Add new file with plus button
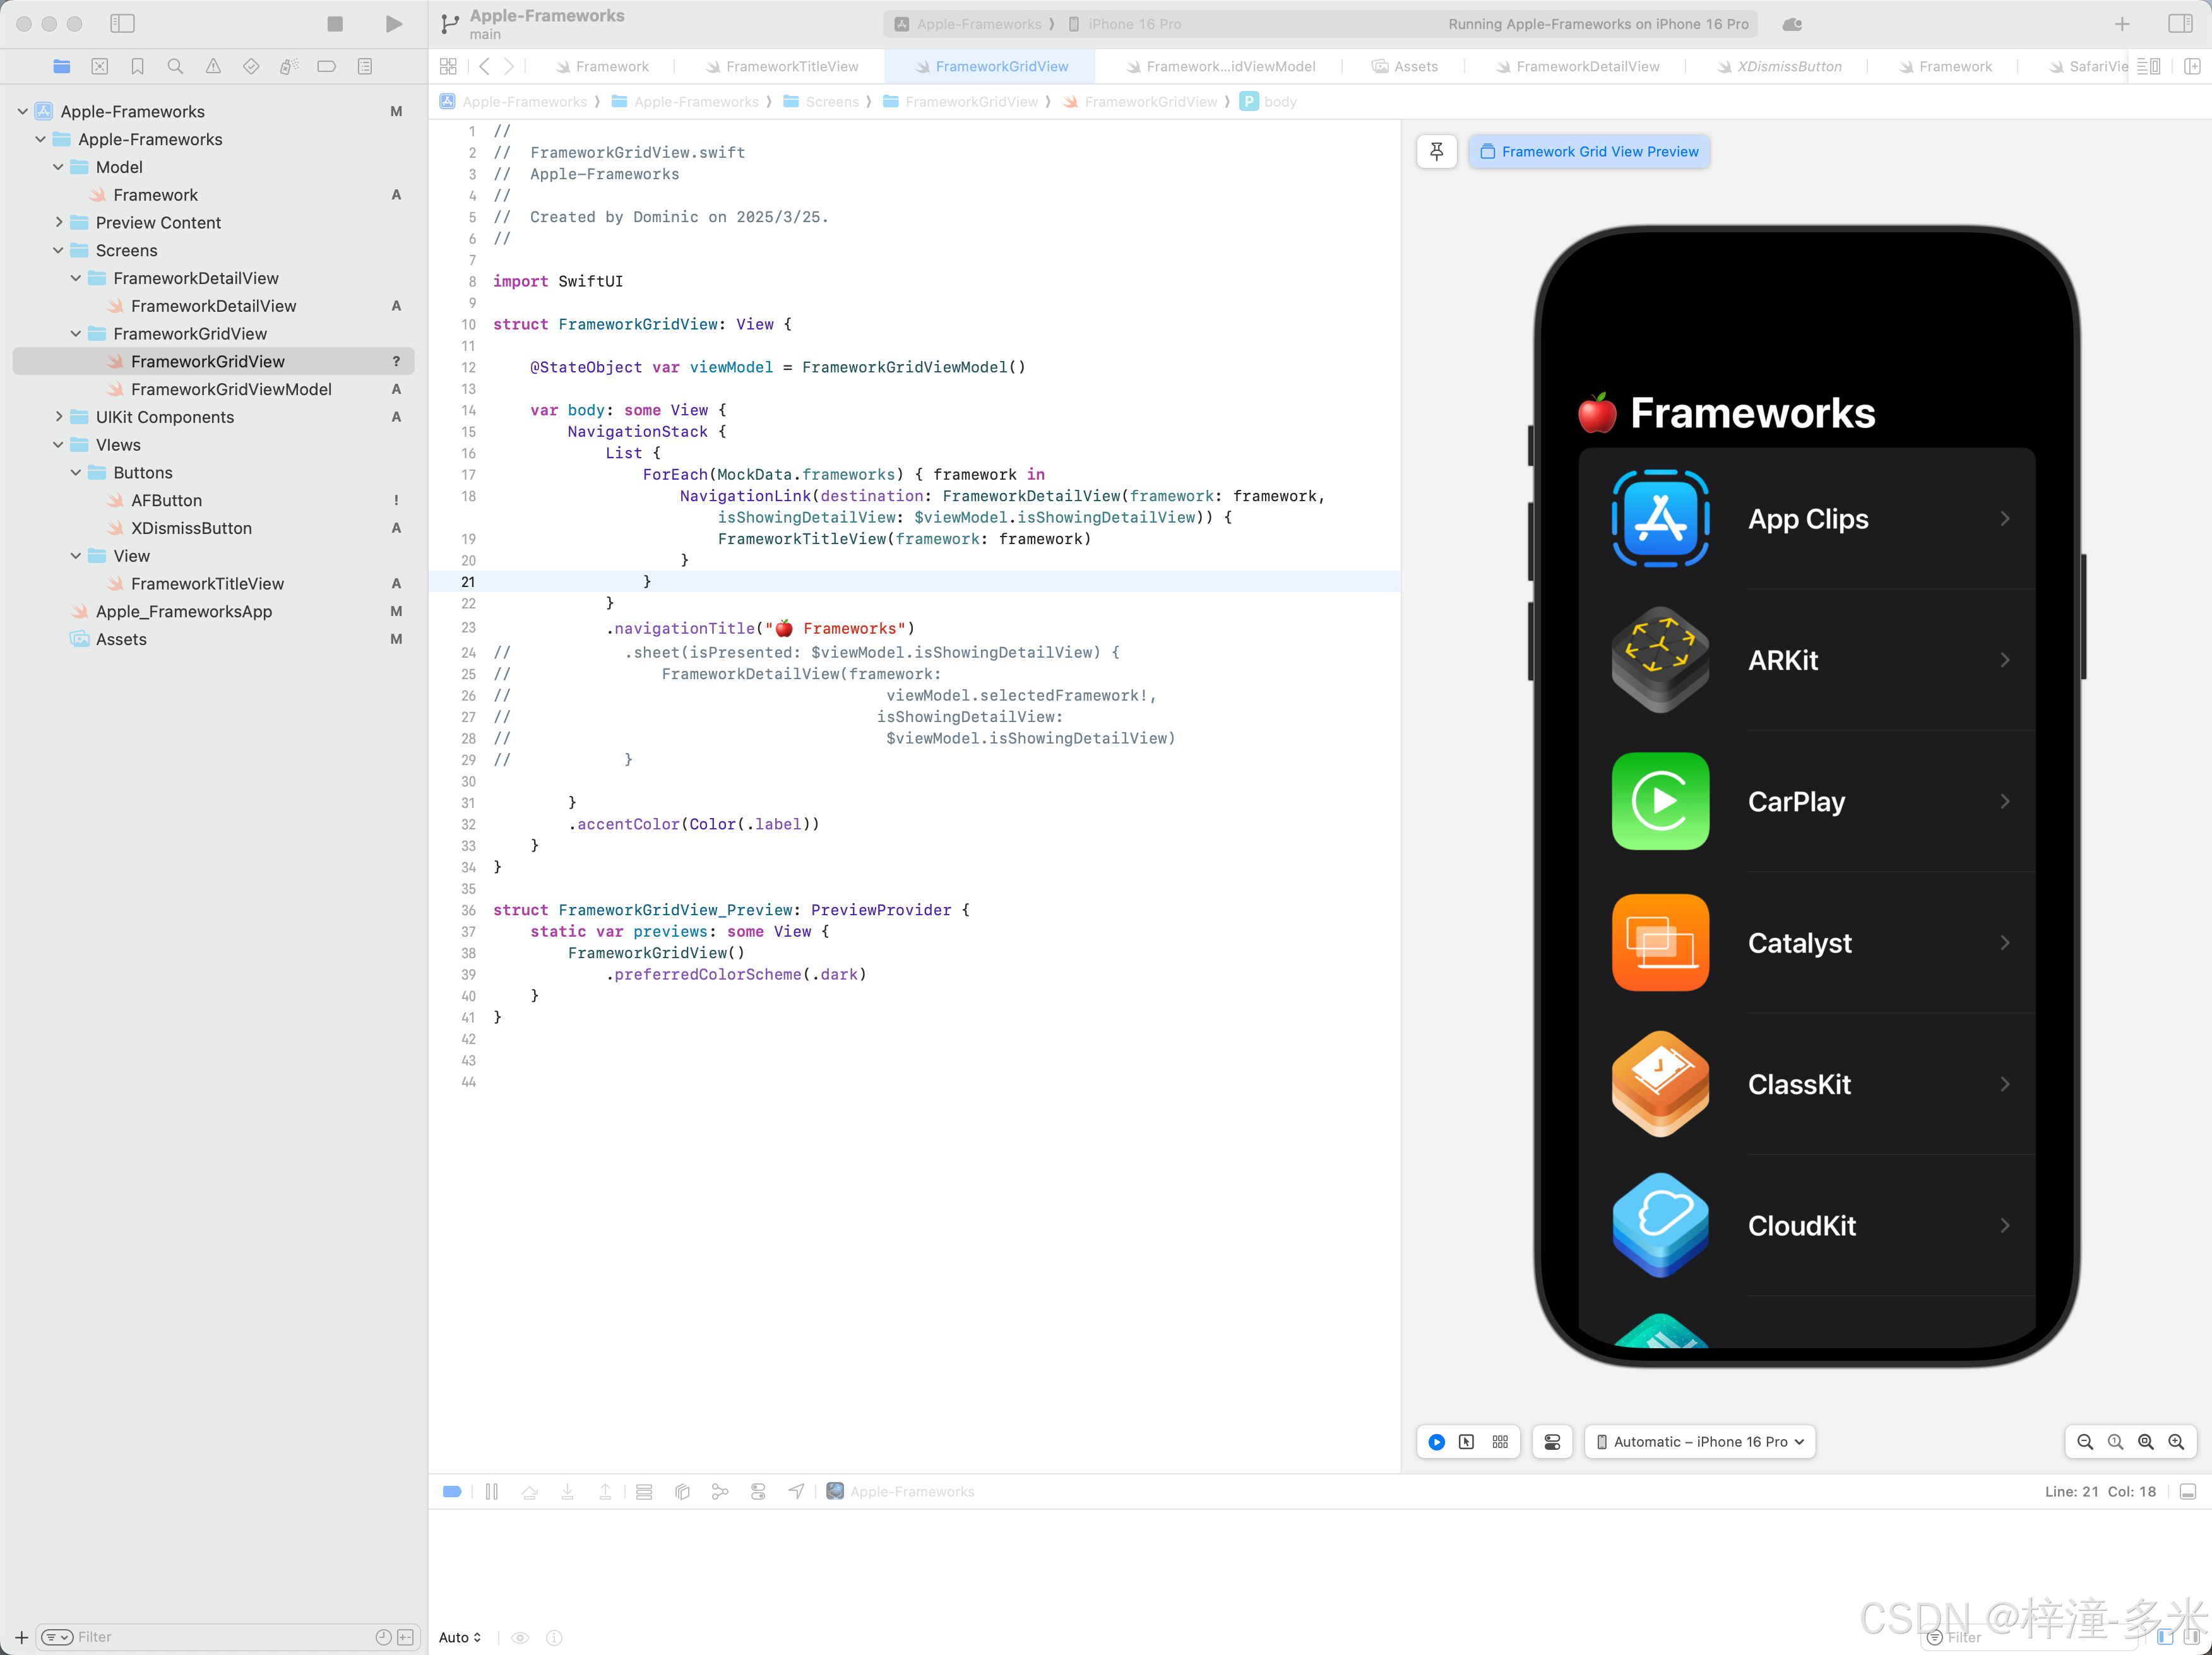 pos(21,1637)
